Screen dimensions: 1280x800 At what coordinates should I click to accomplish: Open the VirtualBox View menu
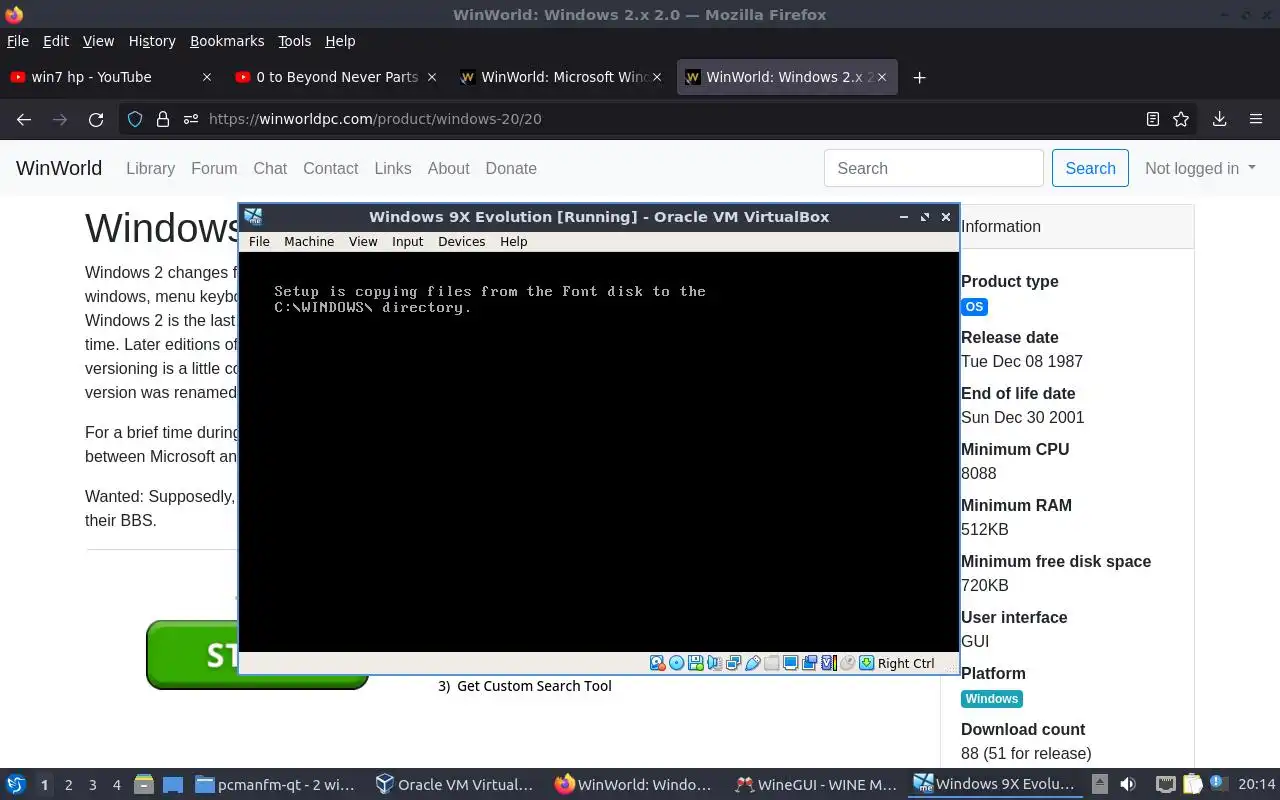[x=363, y=241]
